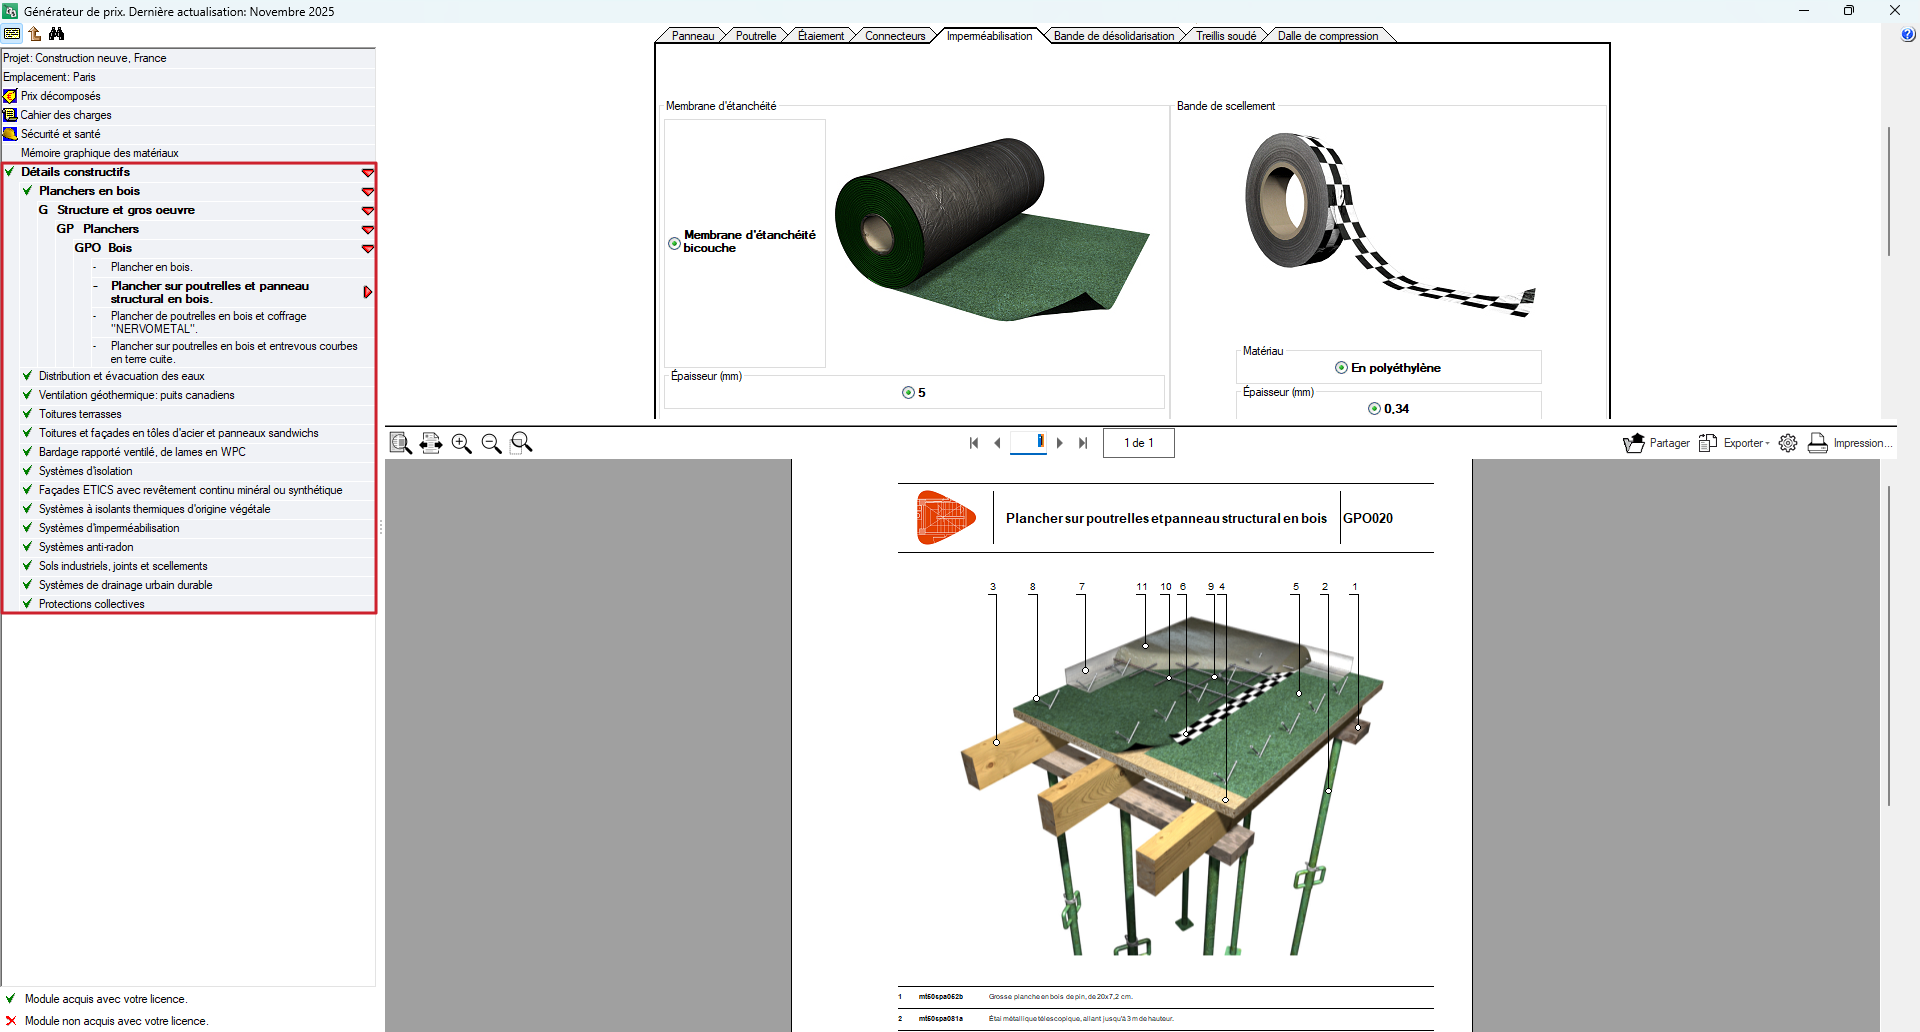1920x1032 pixels.
Task: Click the Partager button
Action: pyautogui.click(x=1656, y=443)
